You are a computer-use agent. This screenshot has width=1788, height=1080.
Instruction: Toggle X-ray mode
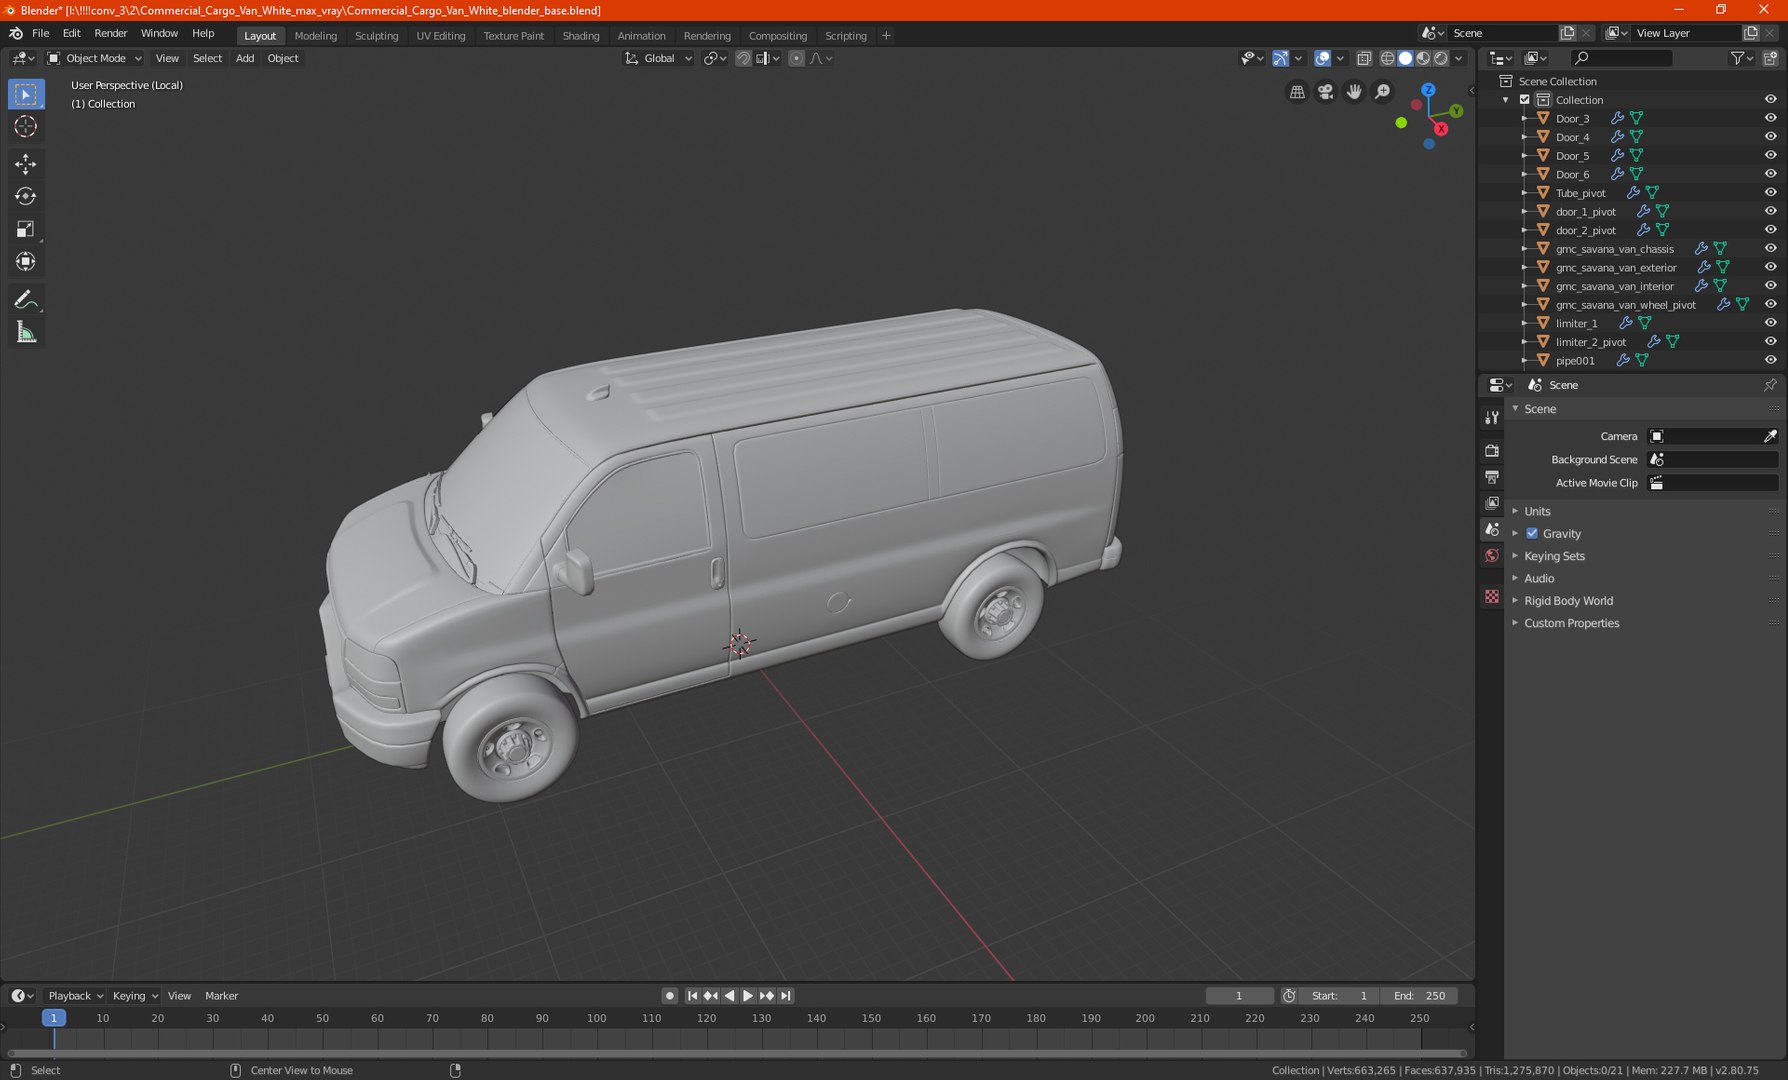(1363, 58)
